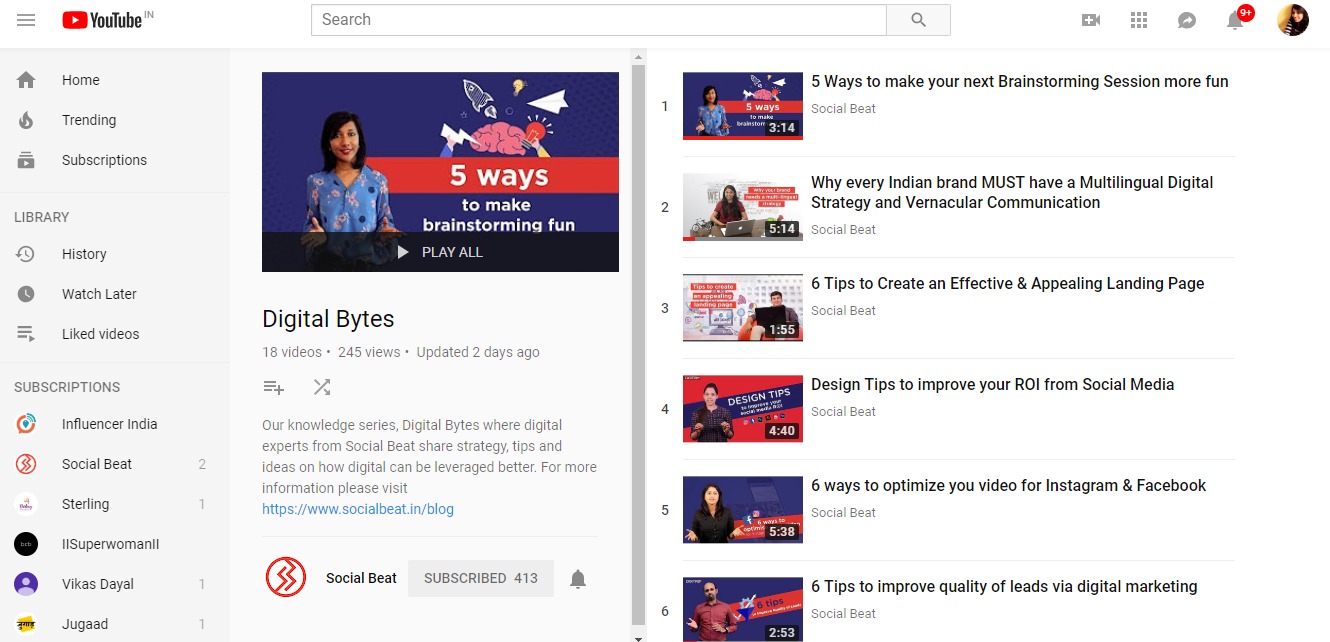Select IISuperwomanII subscription row

coord(115,544)
